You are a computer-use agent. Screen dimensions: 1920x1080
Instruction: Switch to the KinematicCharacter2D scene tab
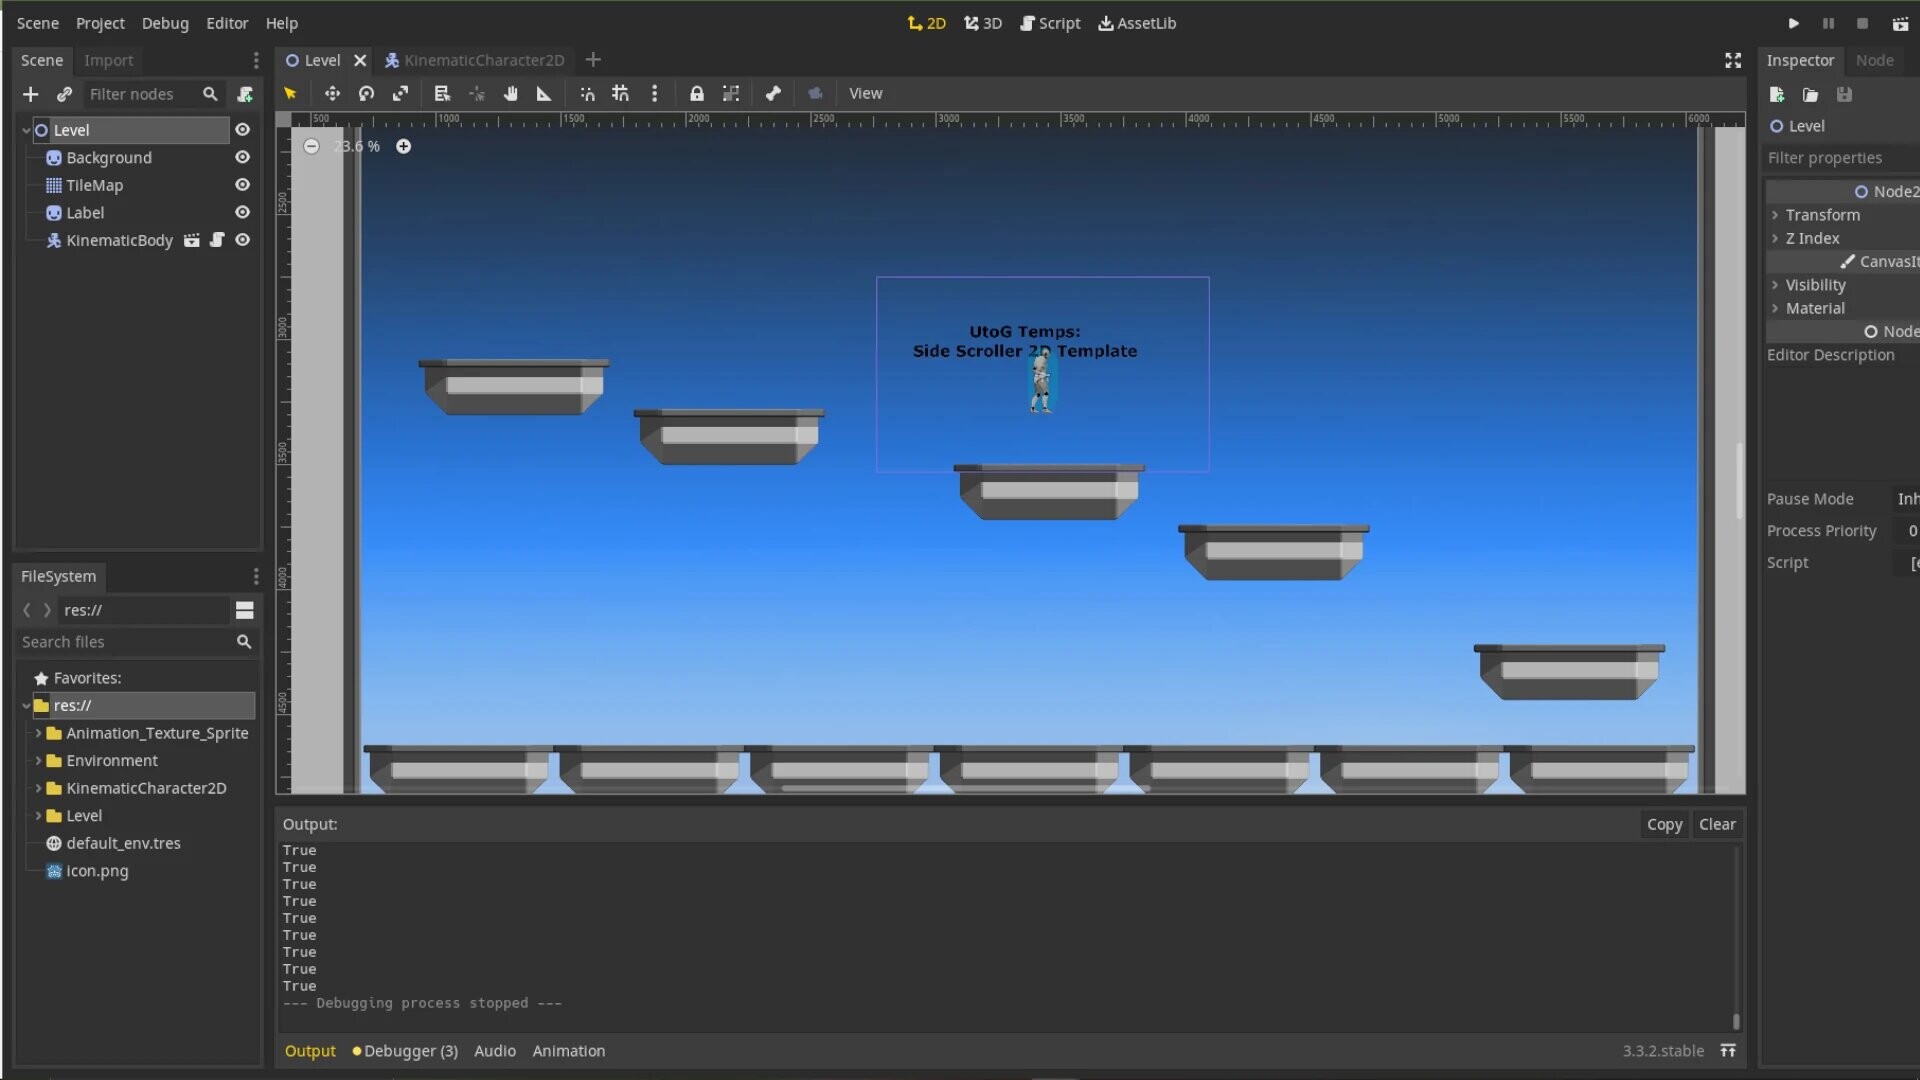click(484, 59)
